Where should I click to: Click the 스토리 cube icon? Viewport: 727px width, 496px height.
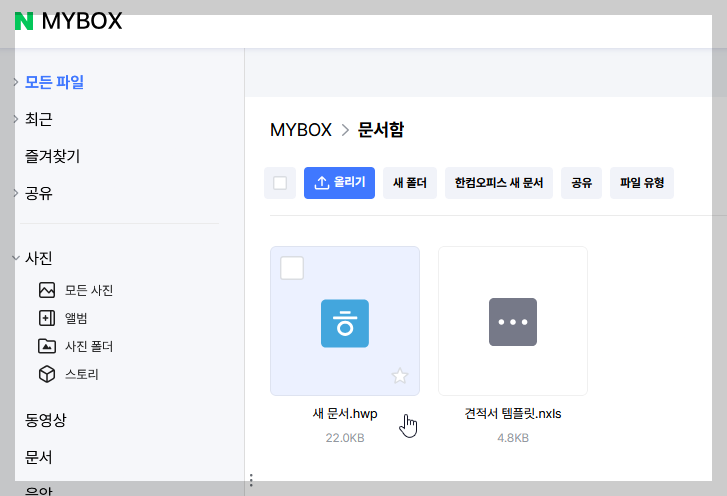47,374
